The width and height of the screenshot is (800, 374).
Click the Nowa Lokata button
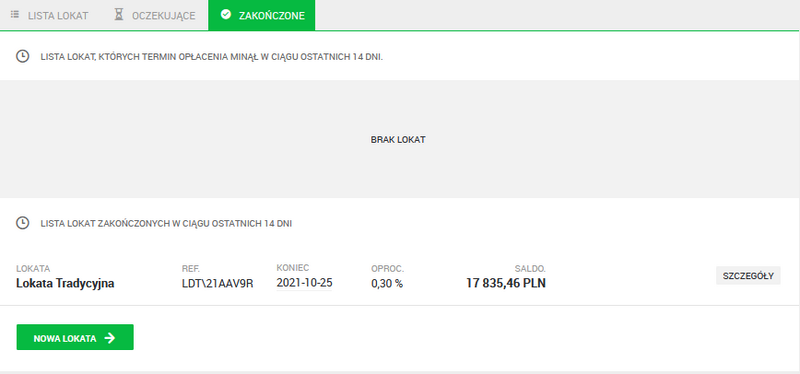coord(75,337)
